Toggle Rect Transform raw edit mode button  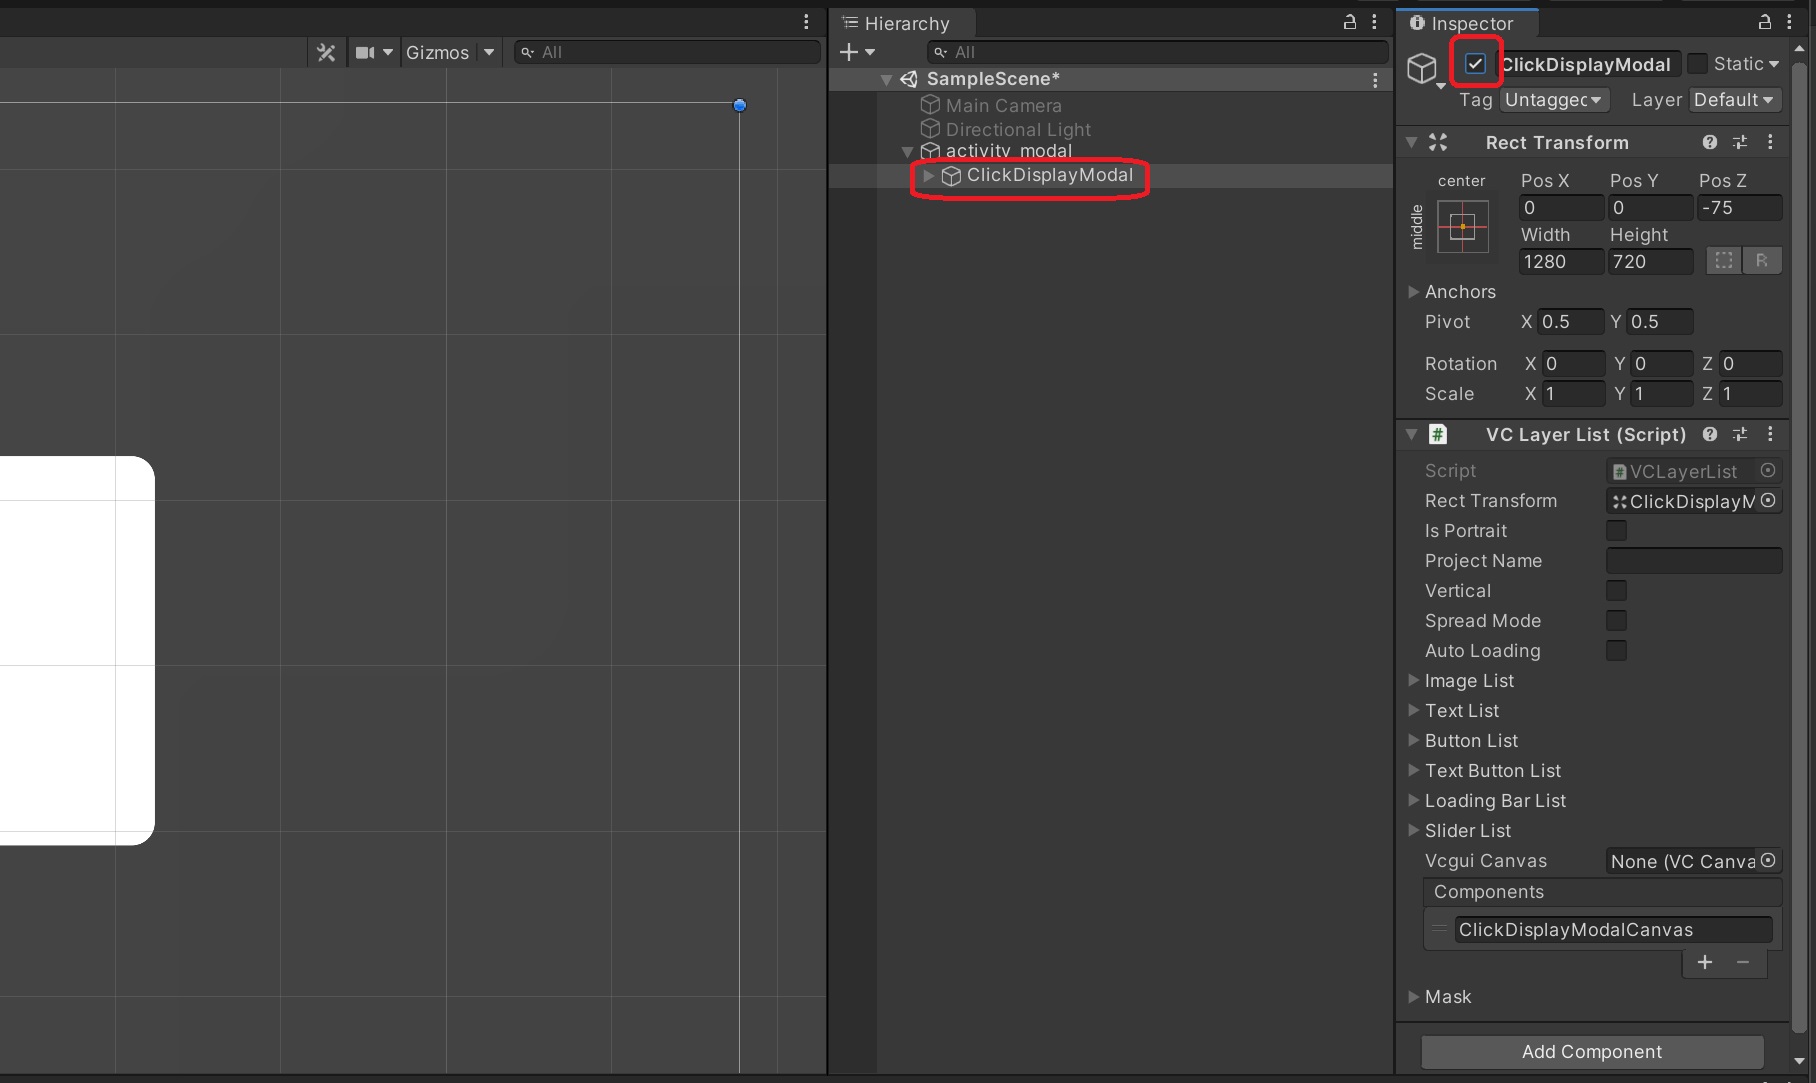1761,261
